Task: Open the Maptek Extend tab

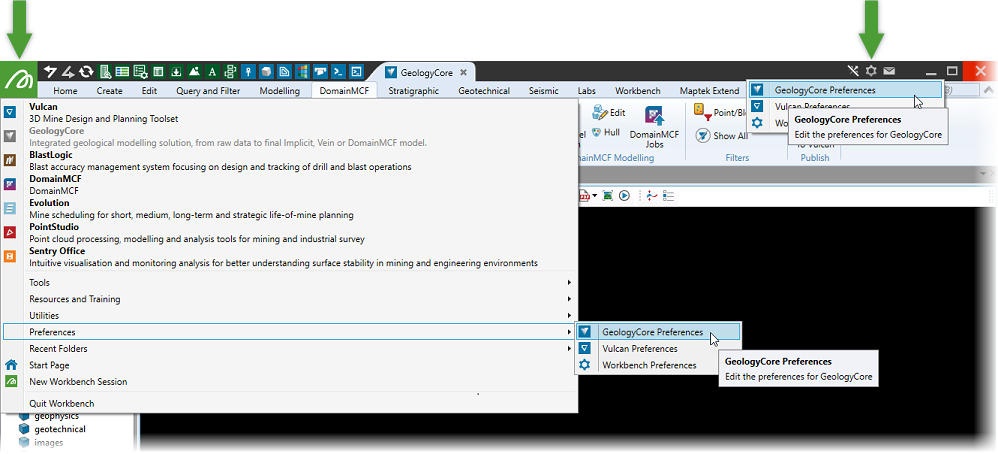Action: click(x=709, y=91)
